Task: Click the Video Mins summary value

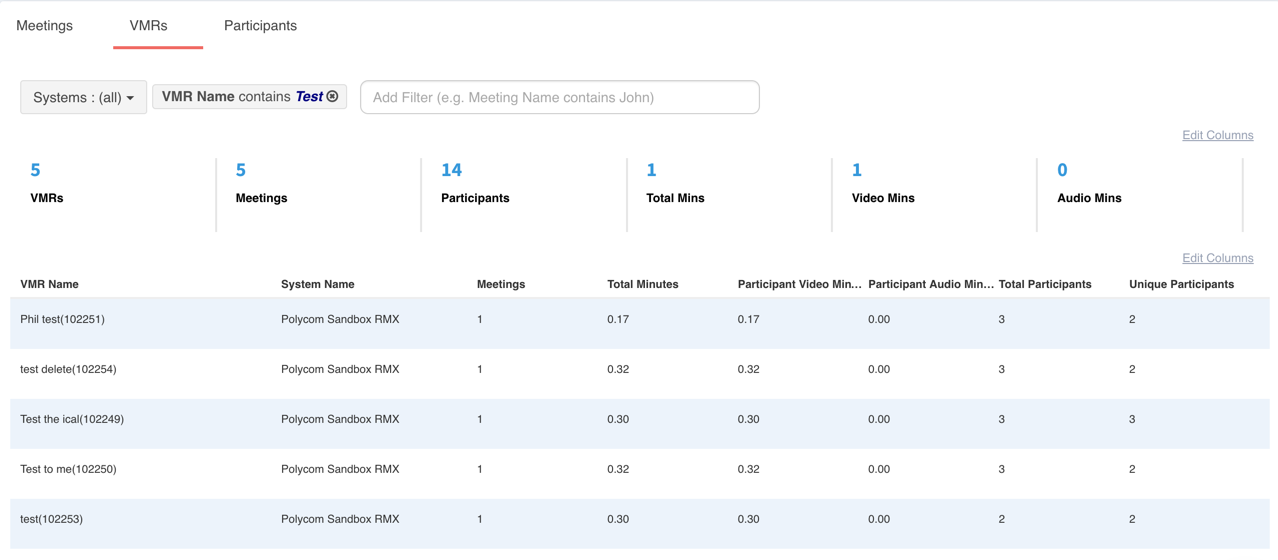Action: click(856, 170)
